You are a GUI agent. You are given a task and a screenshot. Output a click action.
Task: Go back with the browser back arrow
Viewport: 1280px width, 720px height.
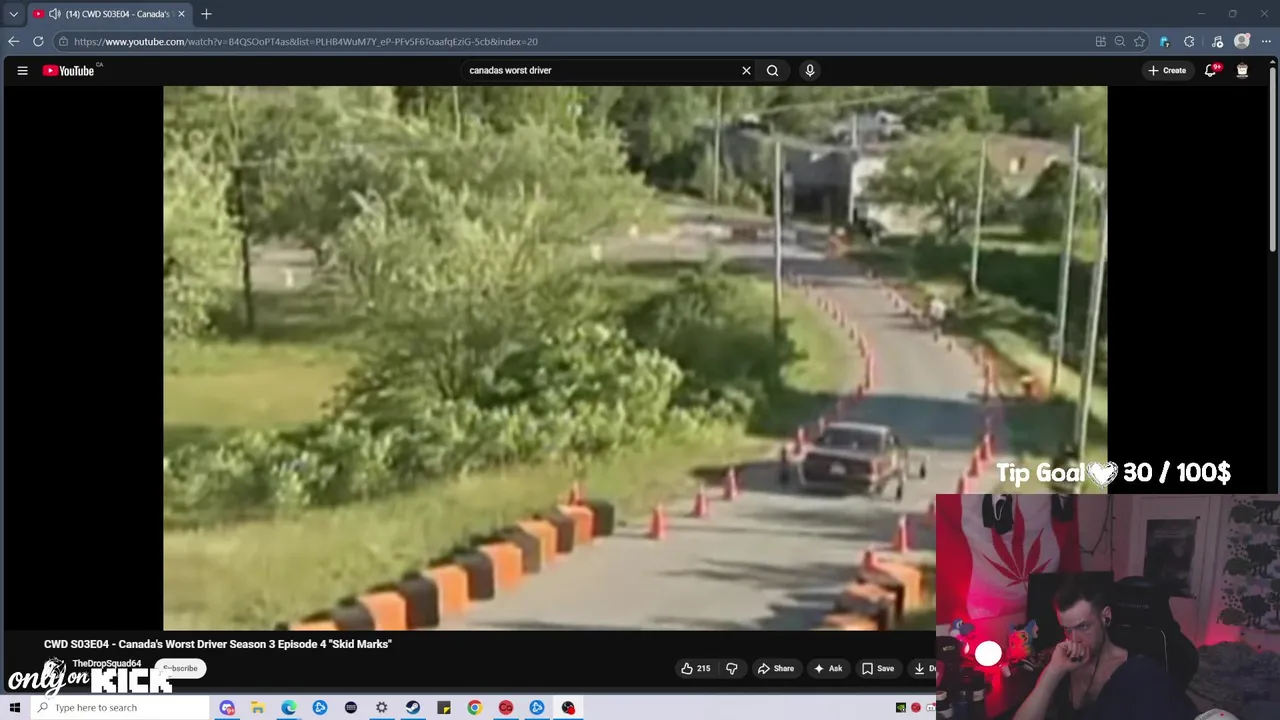(x=13, y=41)
